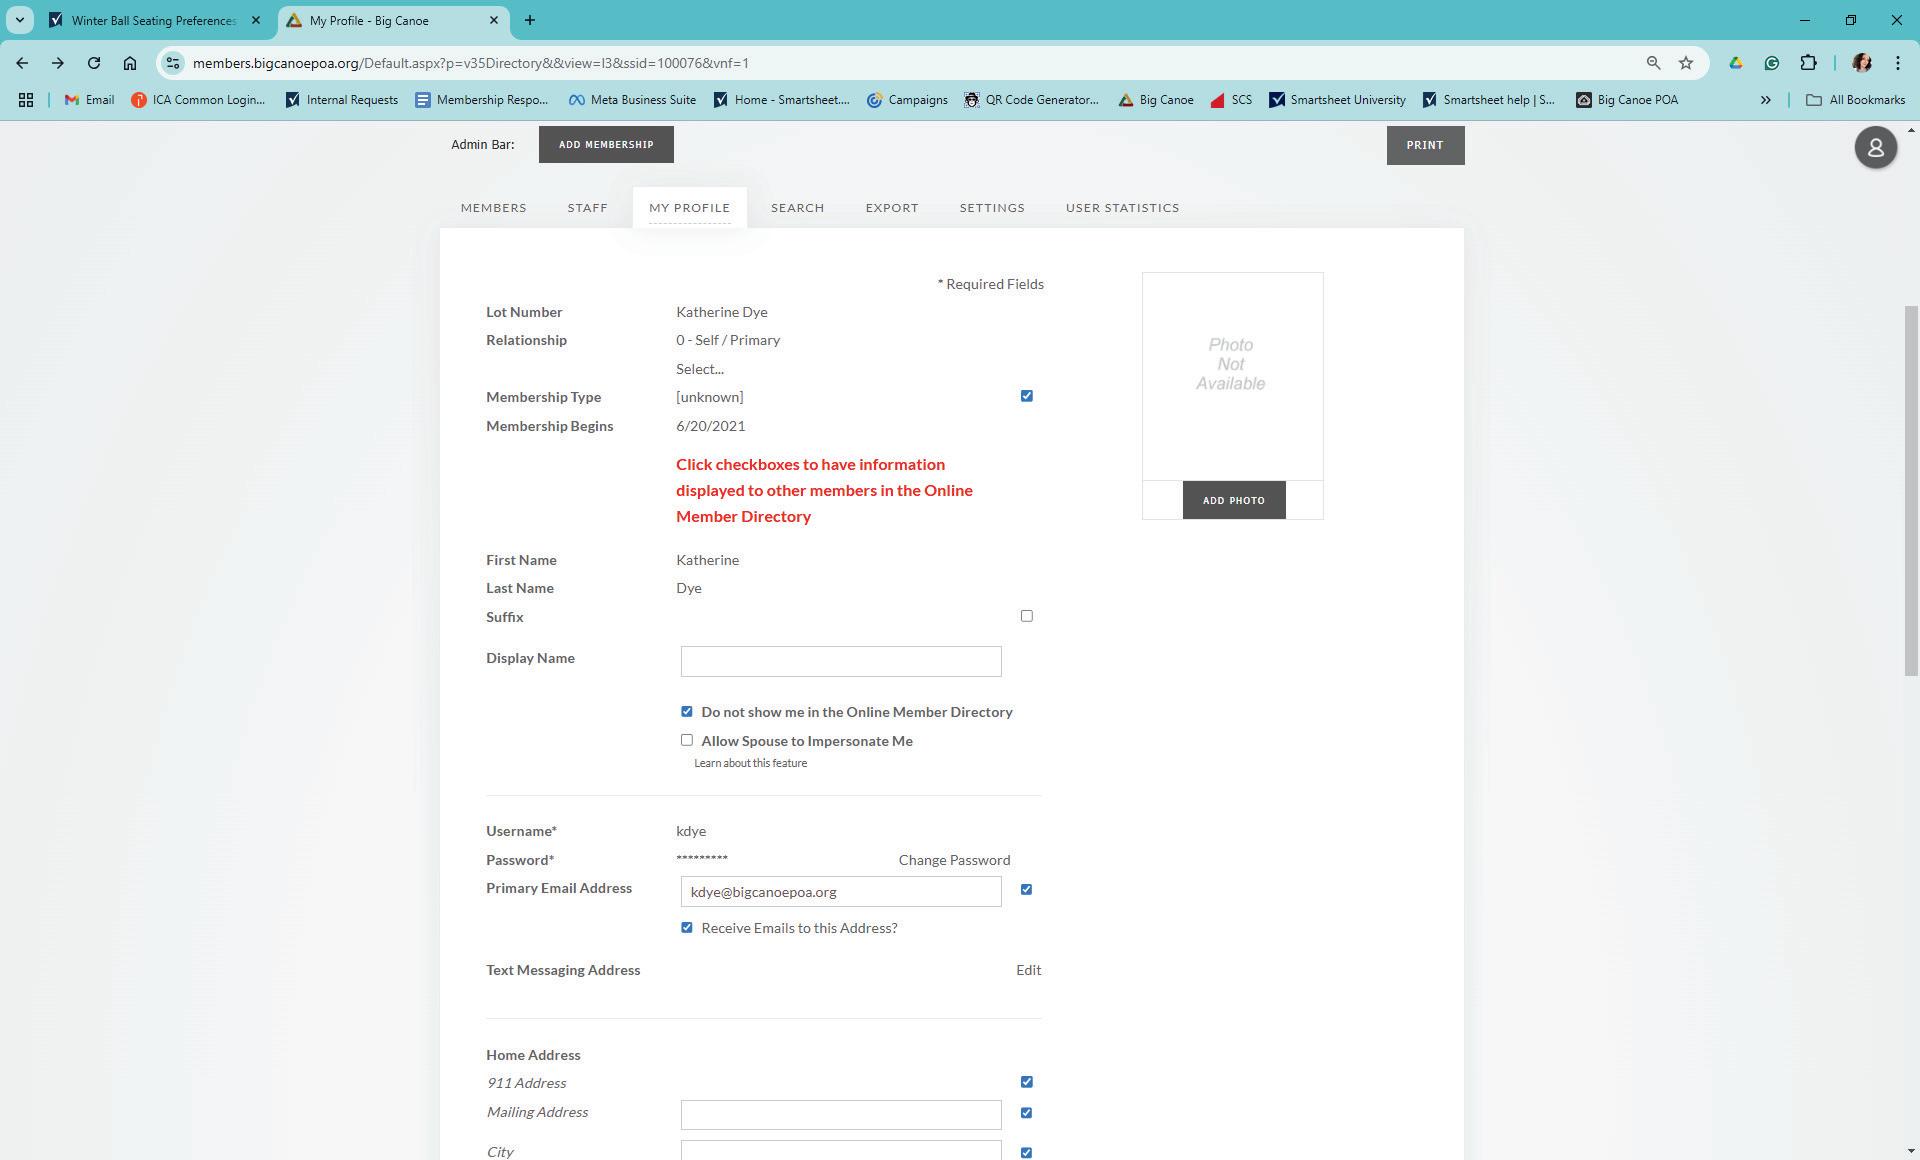
Task: Toggle Do not show me in Directory
Action: click(687, 712)
